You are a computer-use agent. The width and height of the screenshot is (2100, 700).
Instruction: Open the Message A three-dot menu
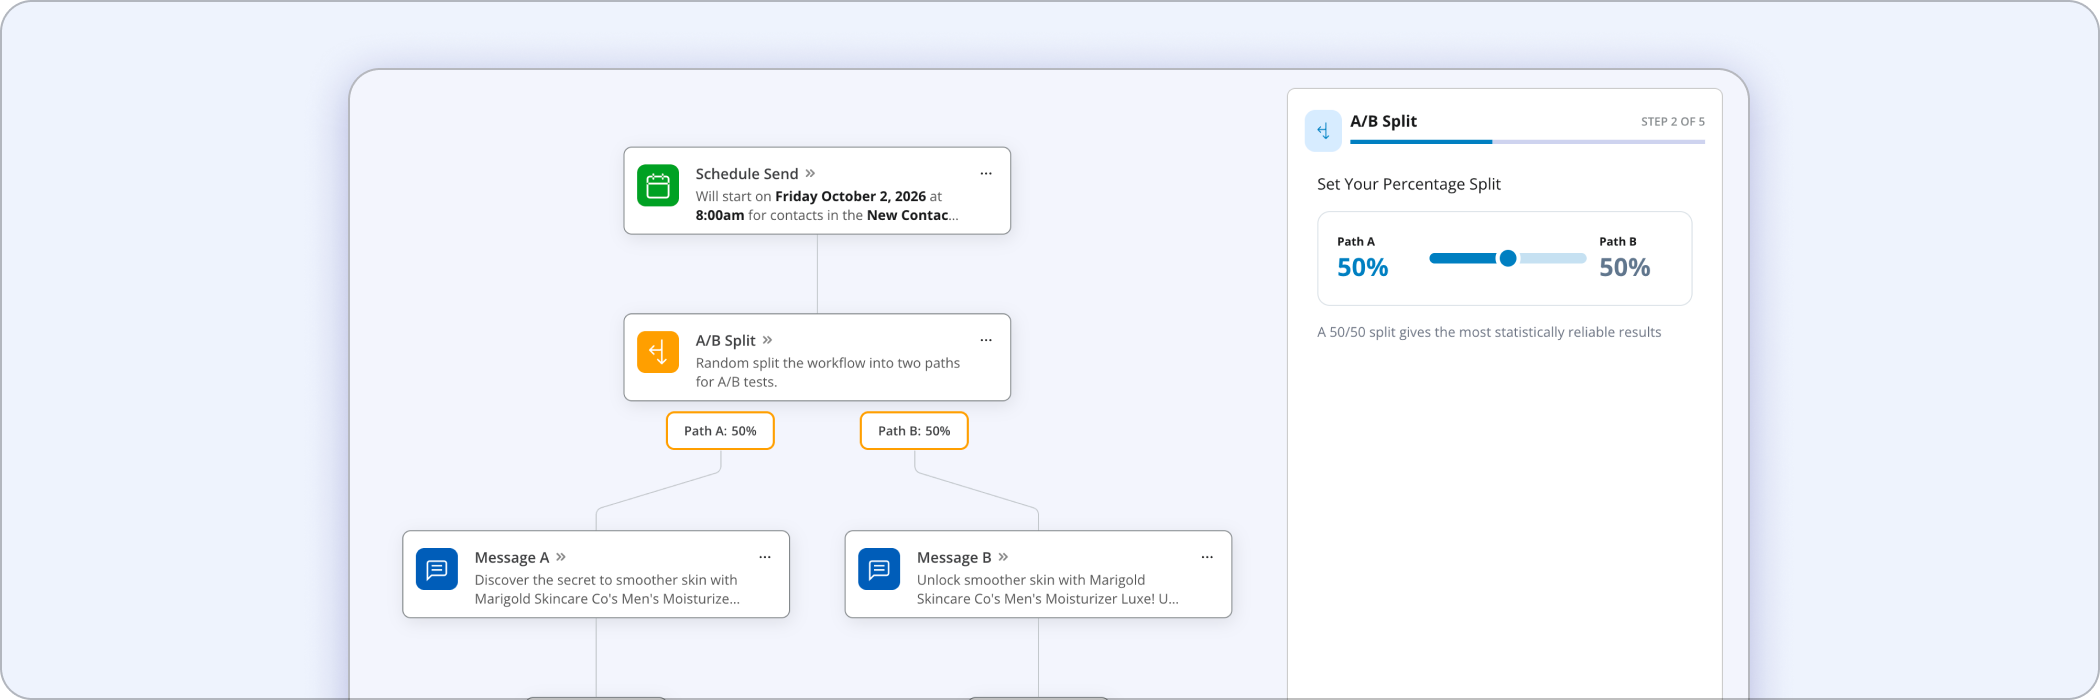click(x=765, y=557)
